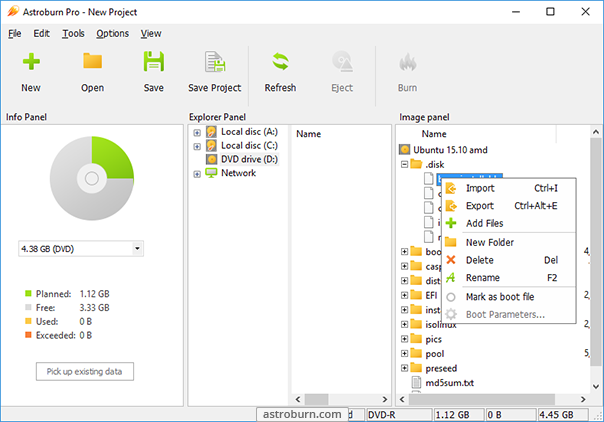Collapse the .disk folder node

404,164
